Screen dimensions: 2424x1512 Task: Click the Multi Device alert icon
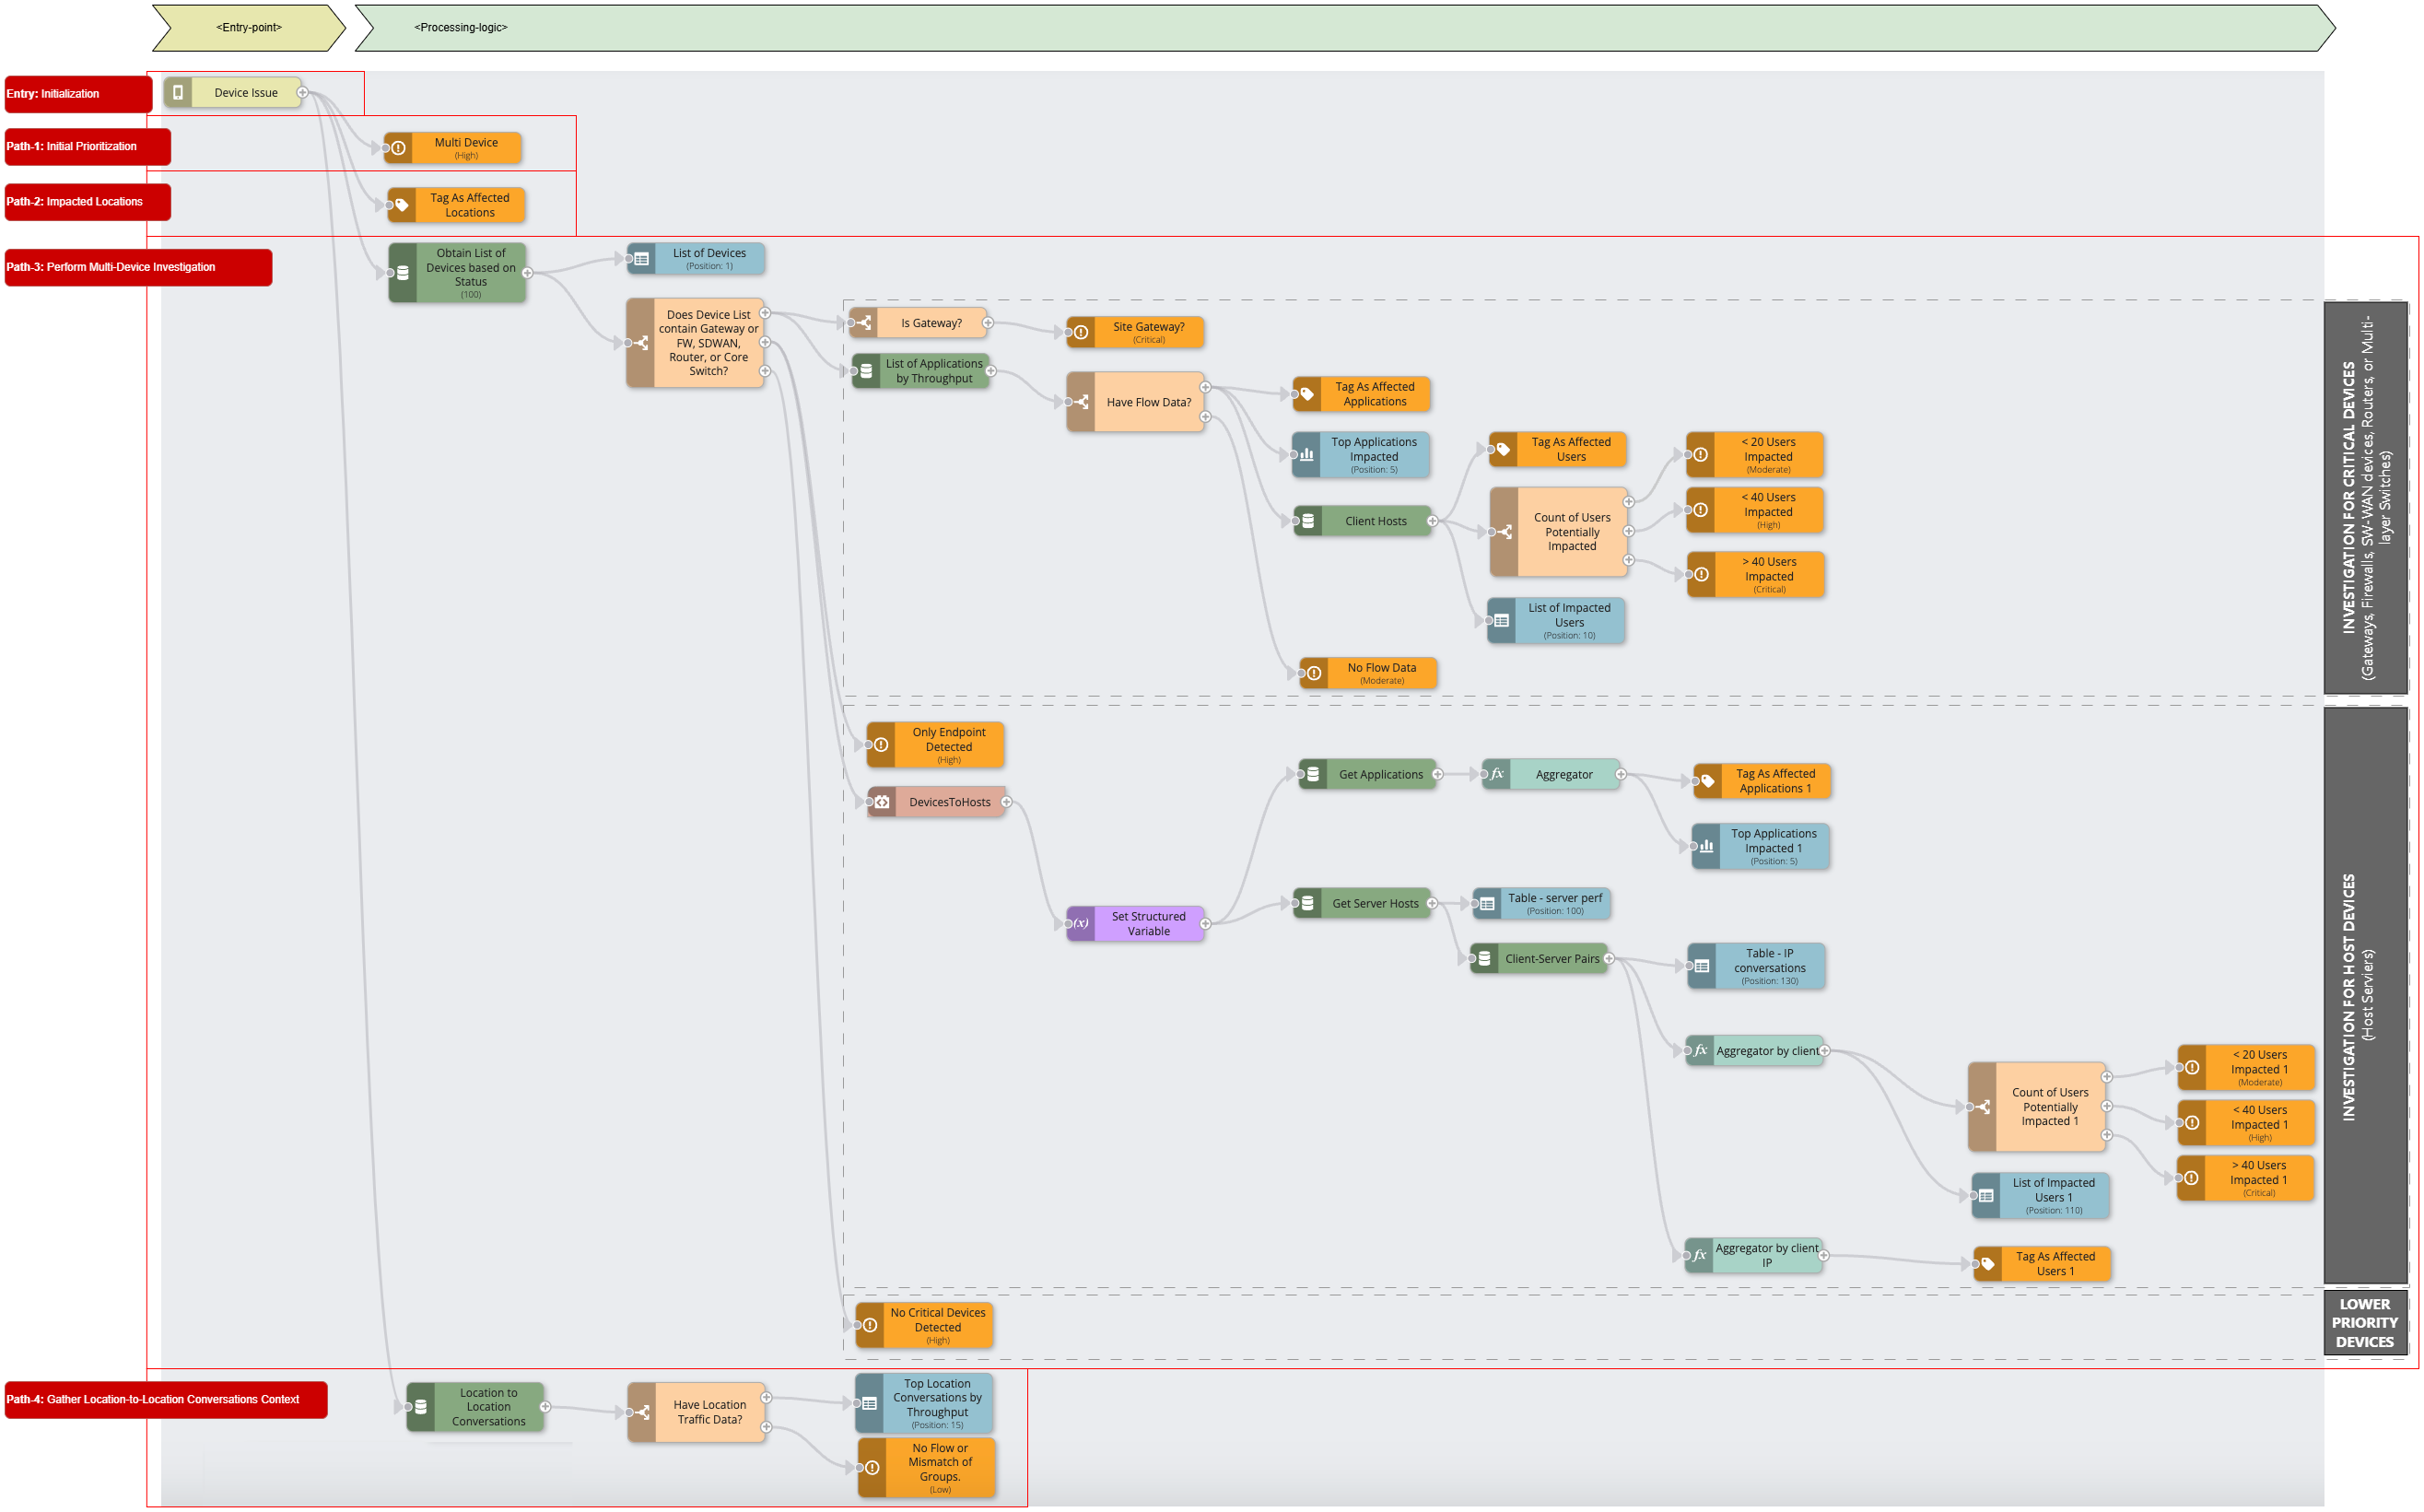click(399, 148)
